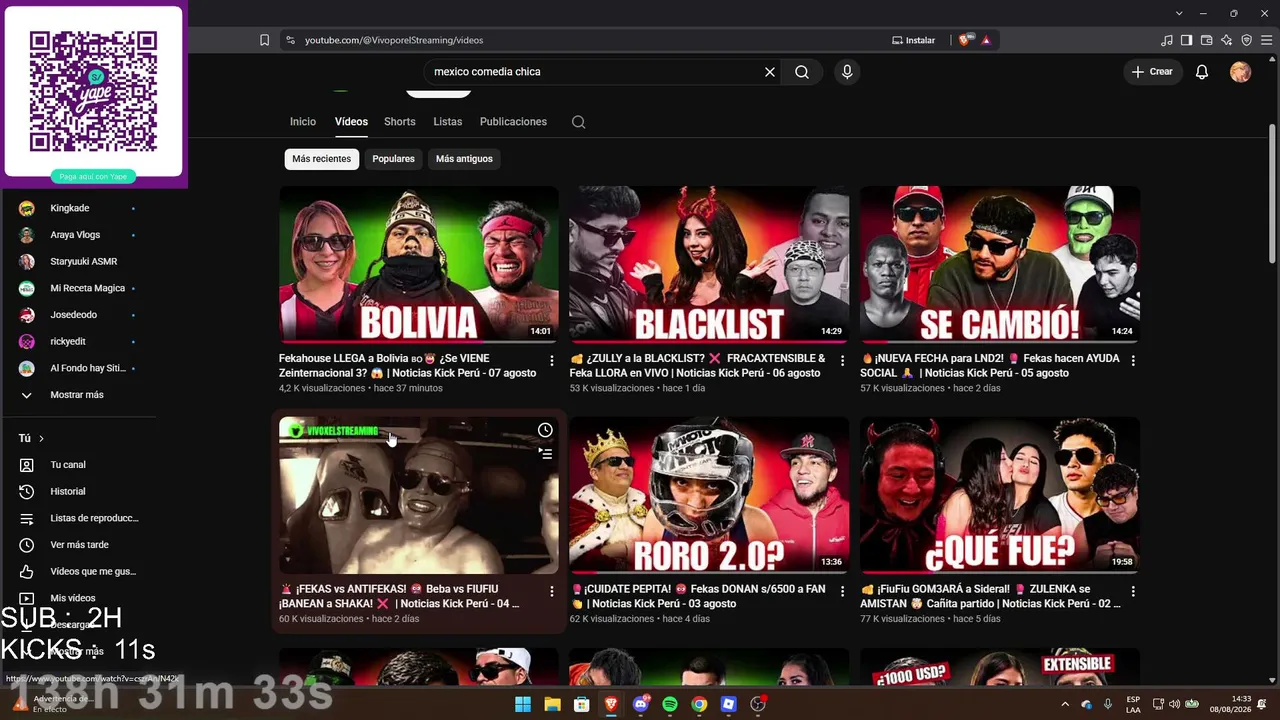Open the account avatar menu
The width and height of the screenshot is (1280, 720).
click(1240, 72)
